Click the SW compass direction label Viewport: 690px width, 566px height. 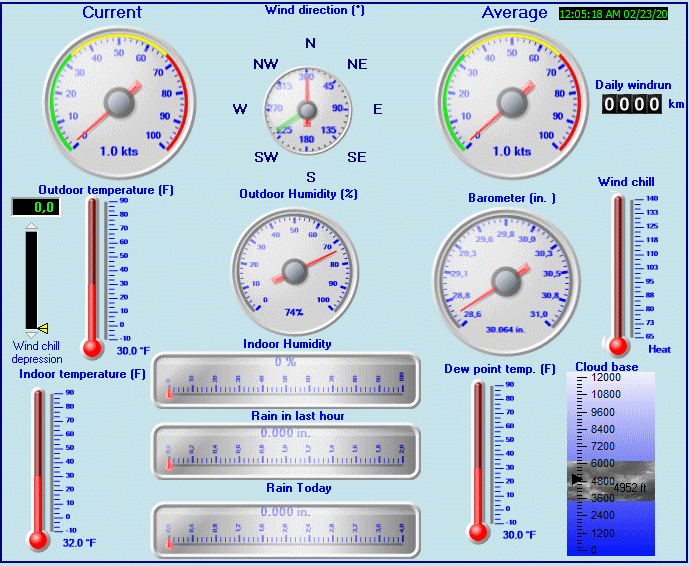coord(266,157)
